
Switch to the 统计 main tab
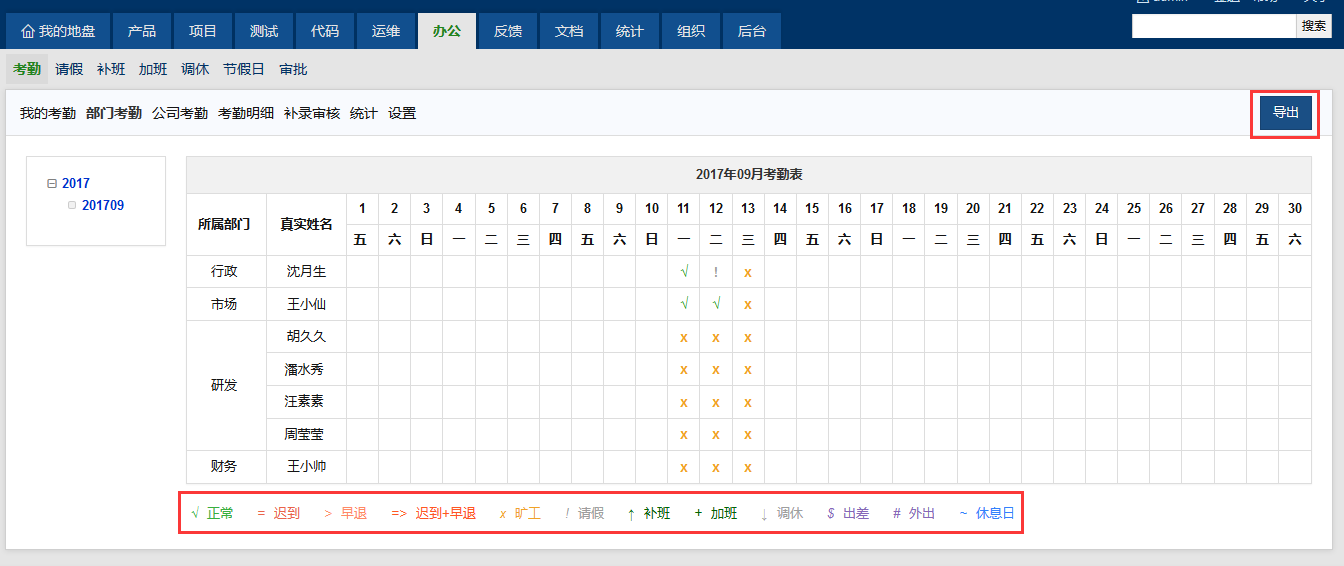click(x=630, y=31)
